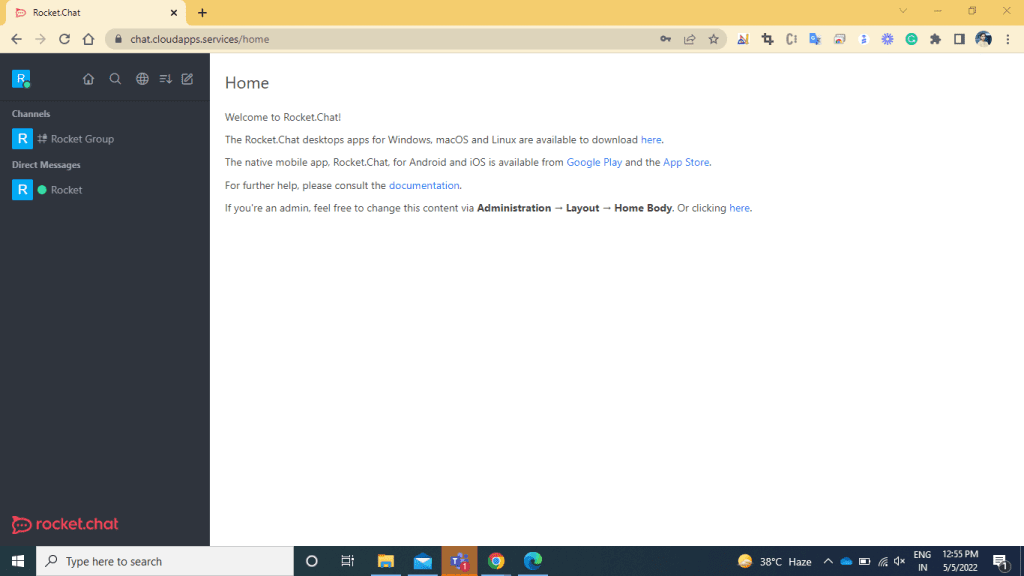Open the Rocket direct message
This screenshot has width=1024, height=576.
66,190
